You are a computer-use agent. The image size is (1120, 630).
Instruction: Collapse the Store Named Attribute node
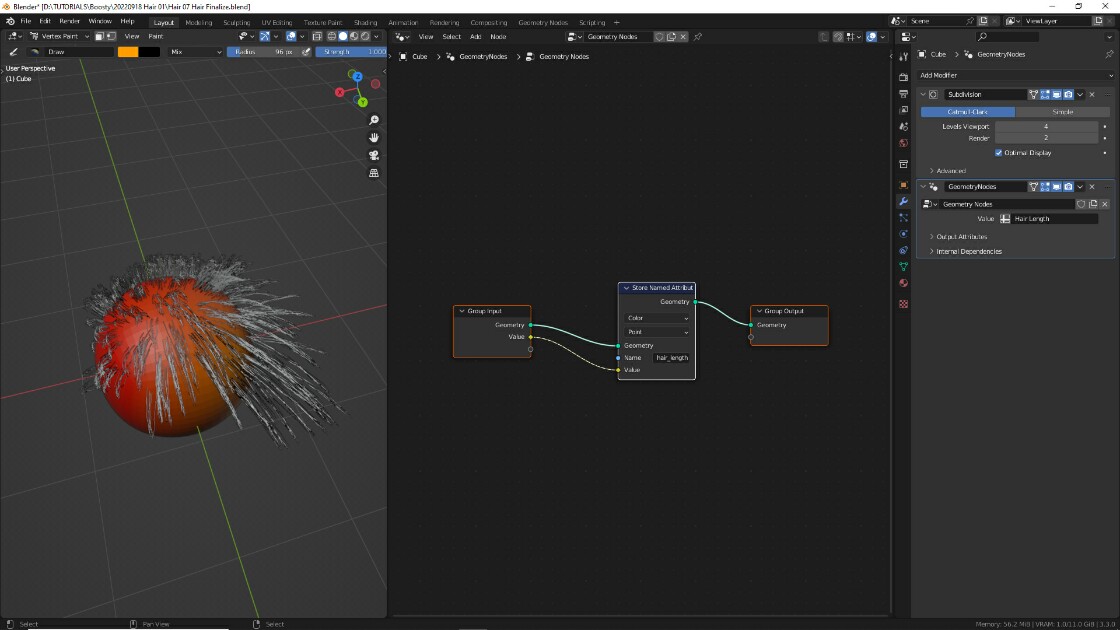point(626,288)
